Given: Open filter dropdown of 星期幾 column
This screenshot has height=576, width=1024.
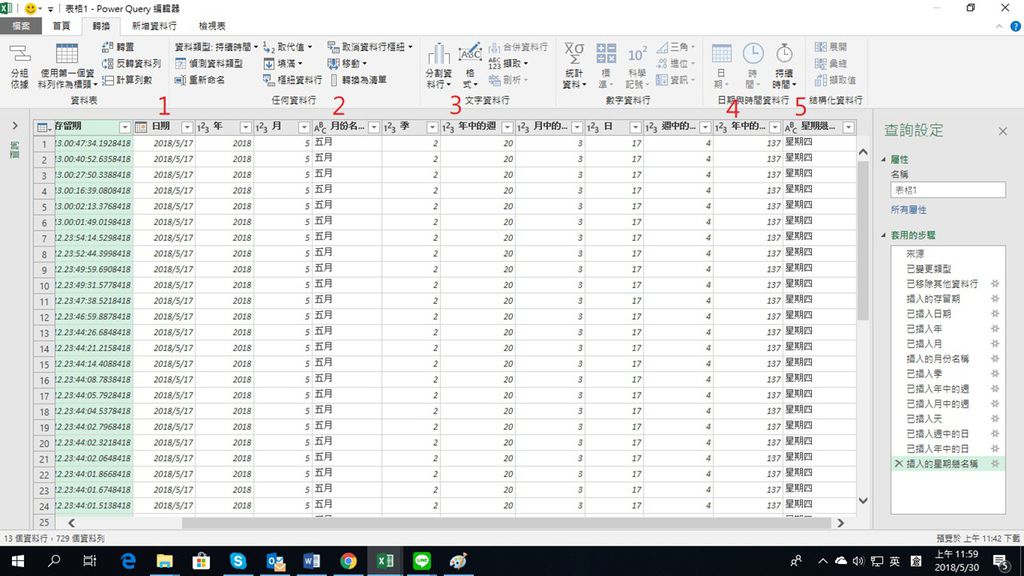Looking at the screenshot, I should coord(848,127).
